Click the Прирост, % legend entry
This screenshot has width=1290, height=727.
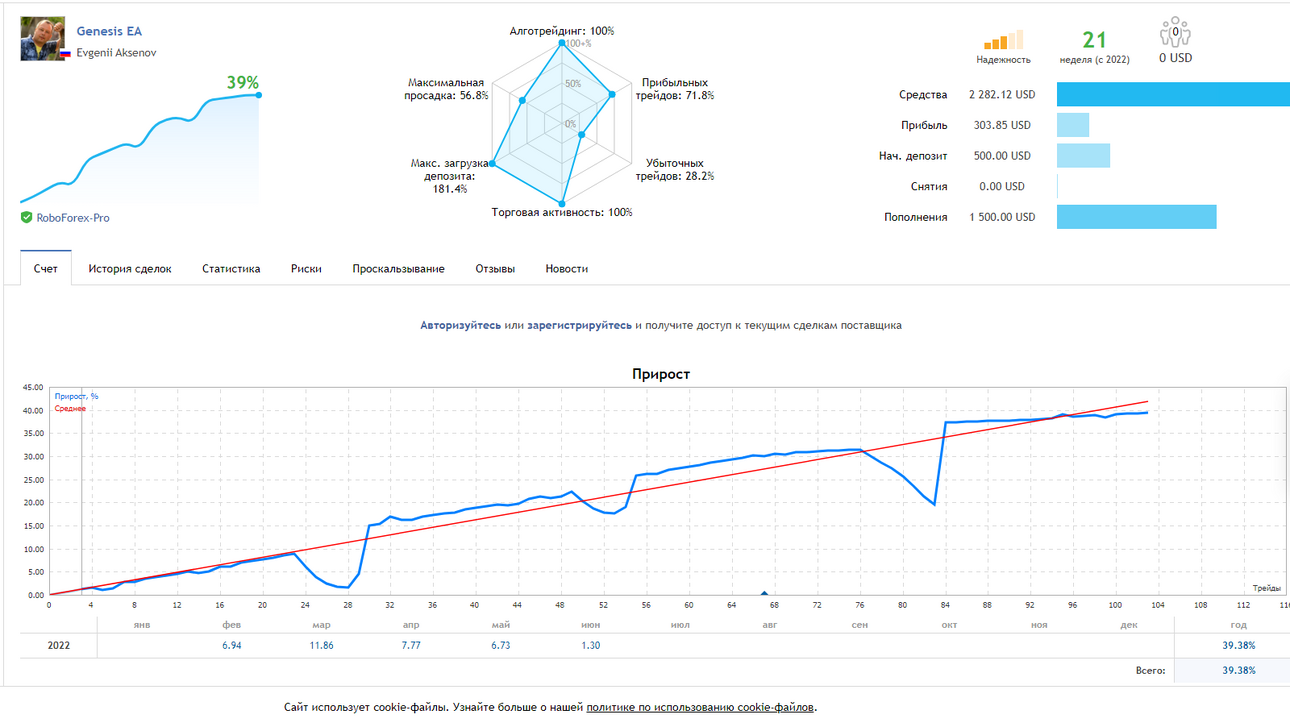(77, 397)
